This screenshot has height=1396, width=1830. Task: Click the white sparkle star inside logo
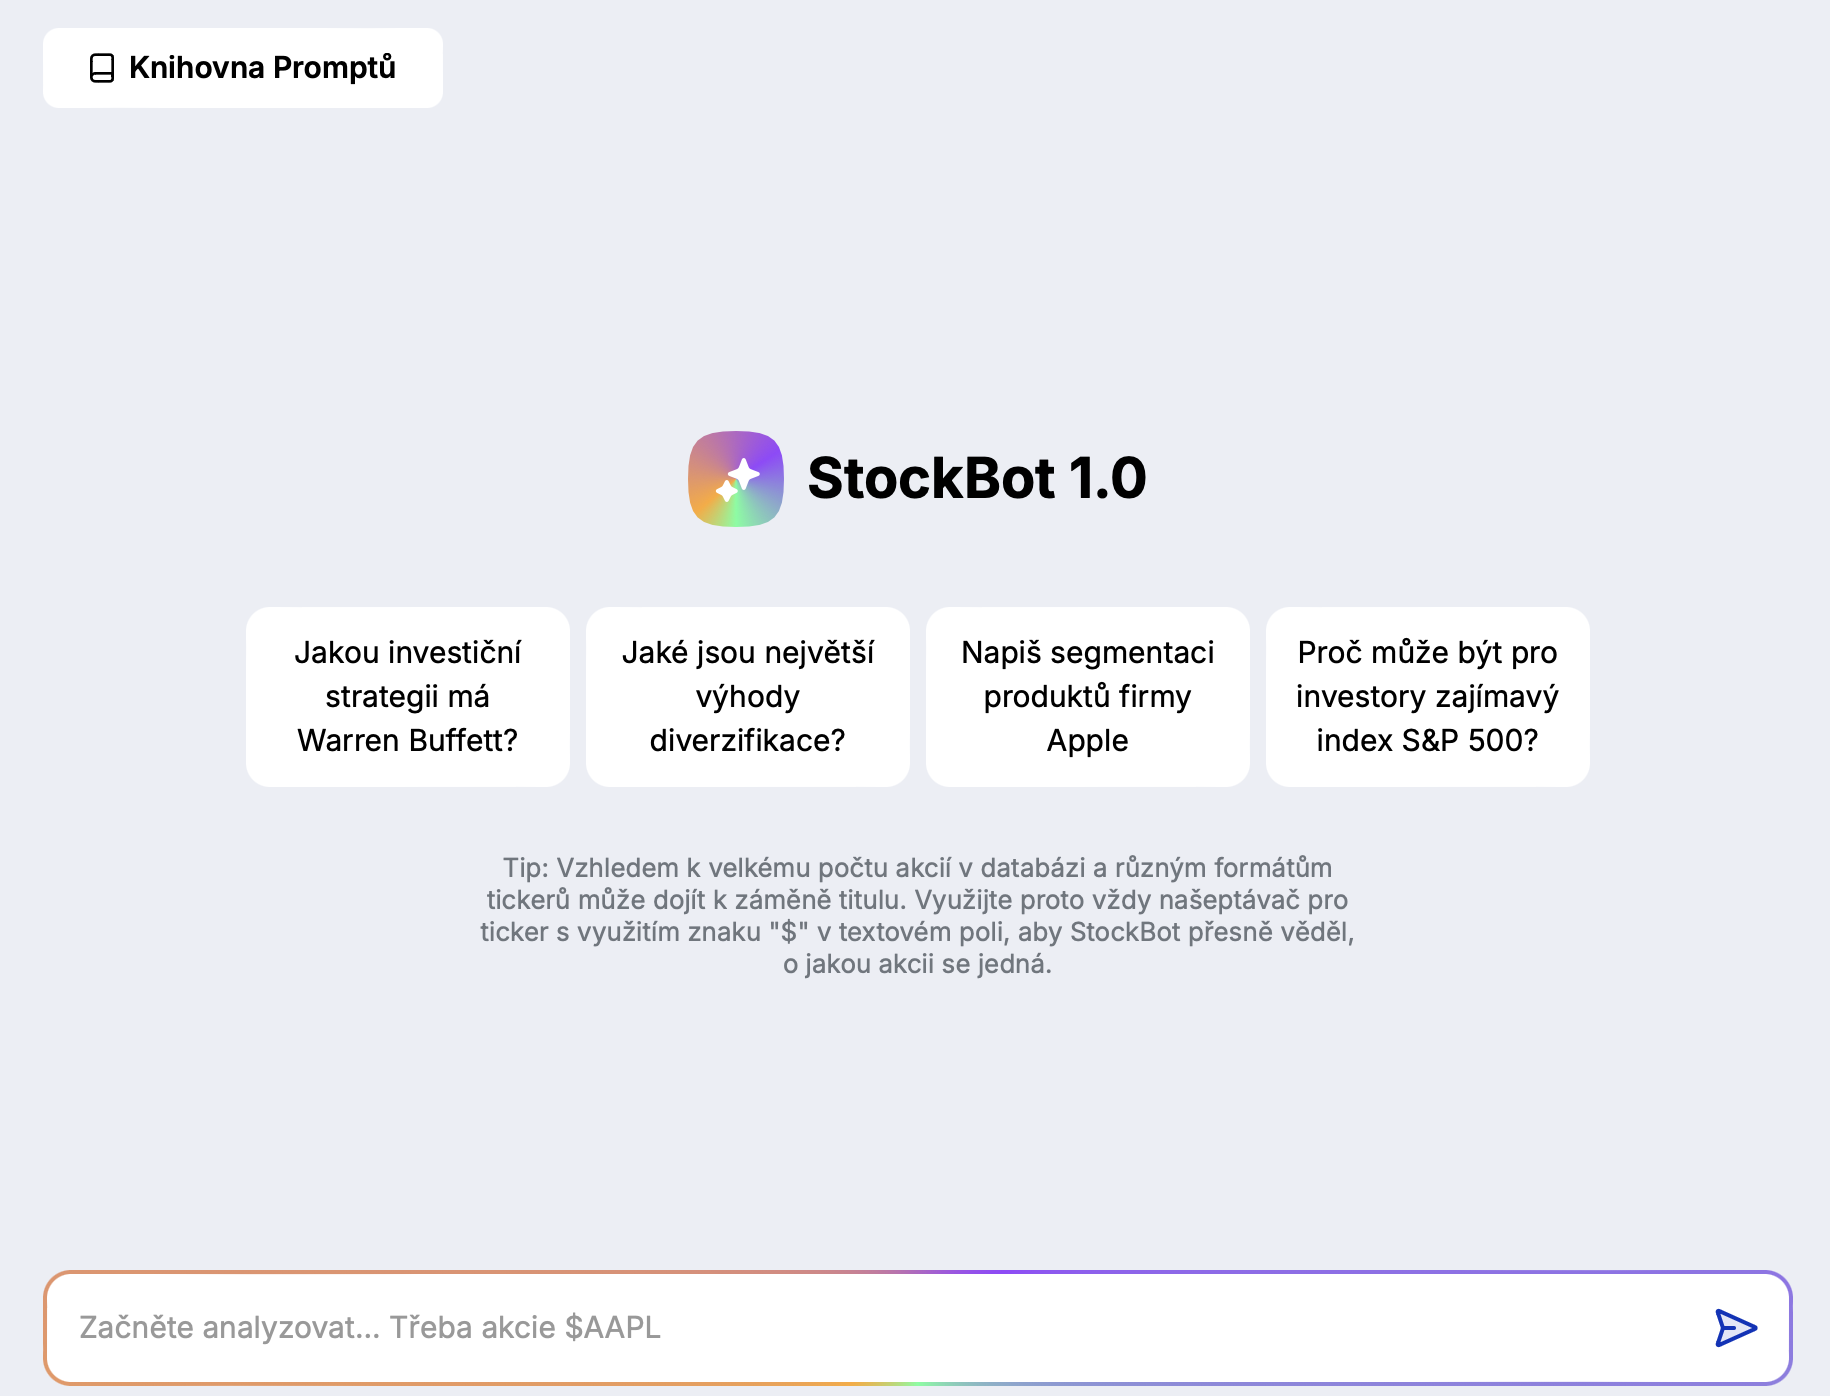pyautogui.click(x=738, y=479)
